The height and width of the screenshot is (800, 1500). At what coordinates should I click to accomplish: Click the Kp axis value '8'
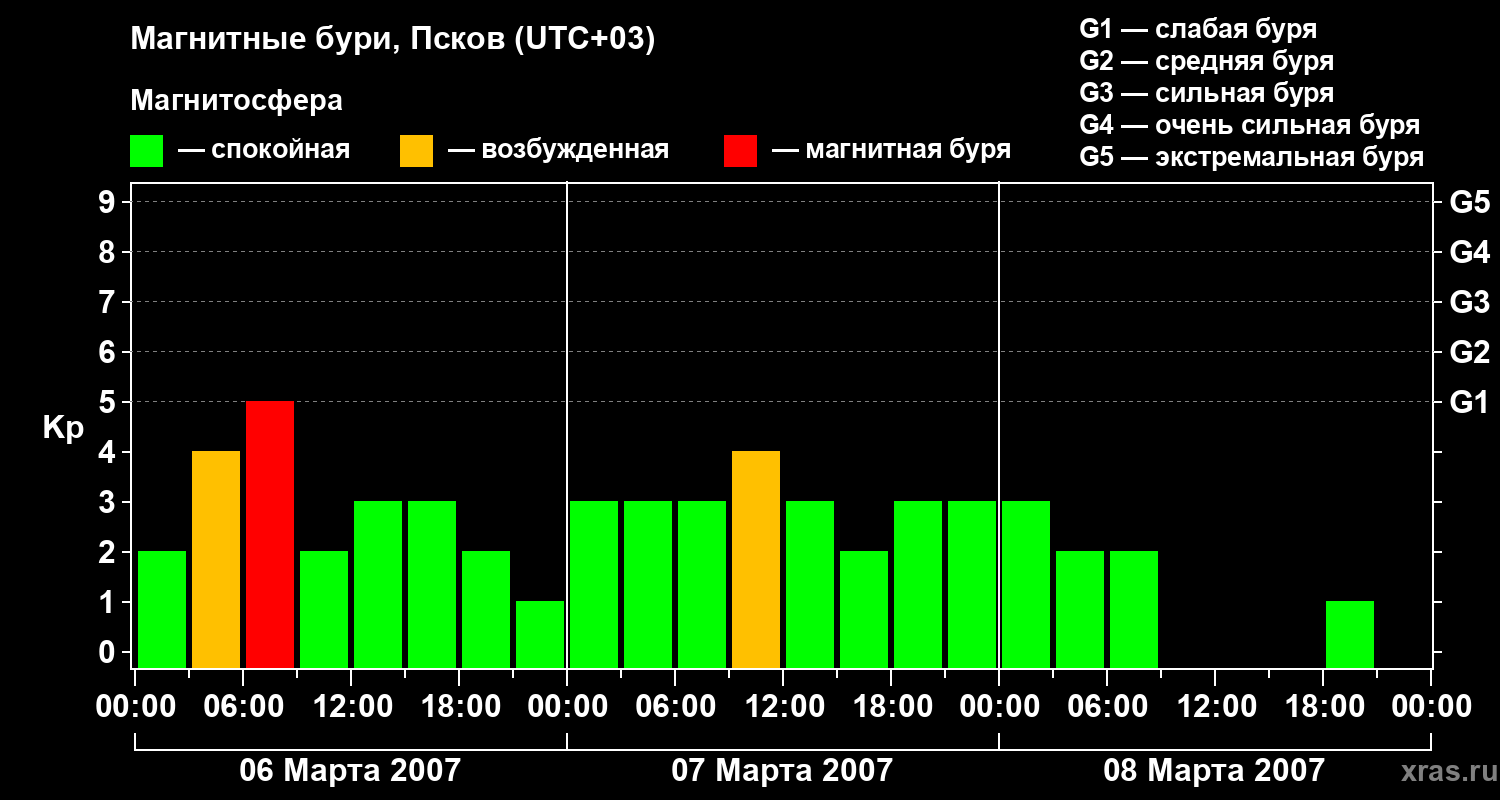click(109, 252)
